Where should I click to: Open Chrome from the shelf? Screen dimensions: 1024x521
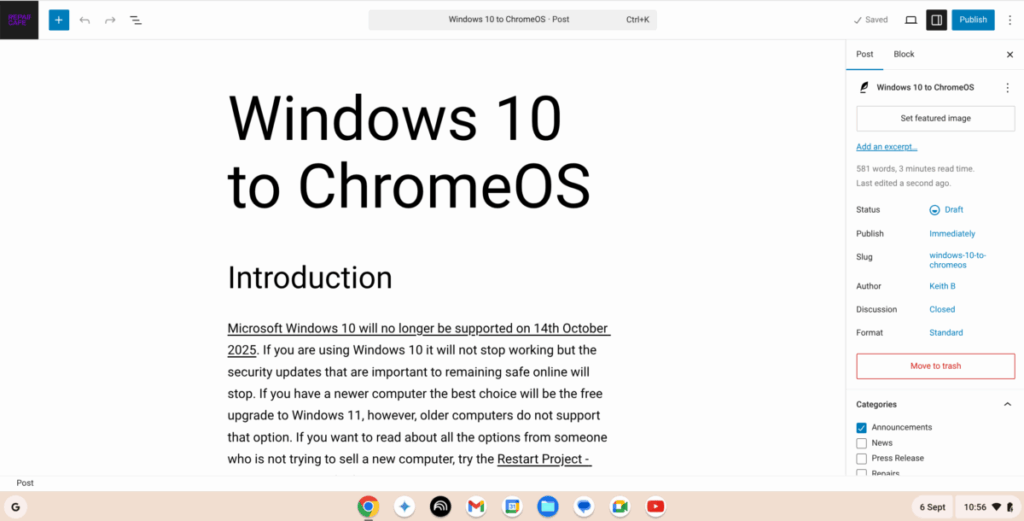(368, 507)
